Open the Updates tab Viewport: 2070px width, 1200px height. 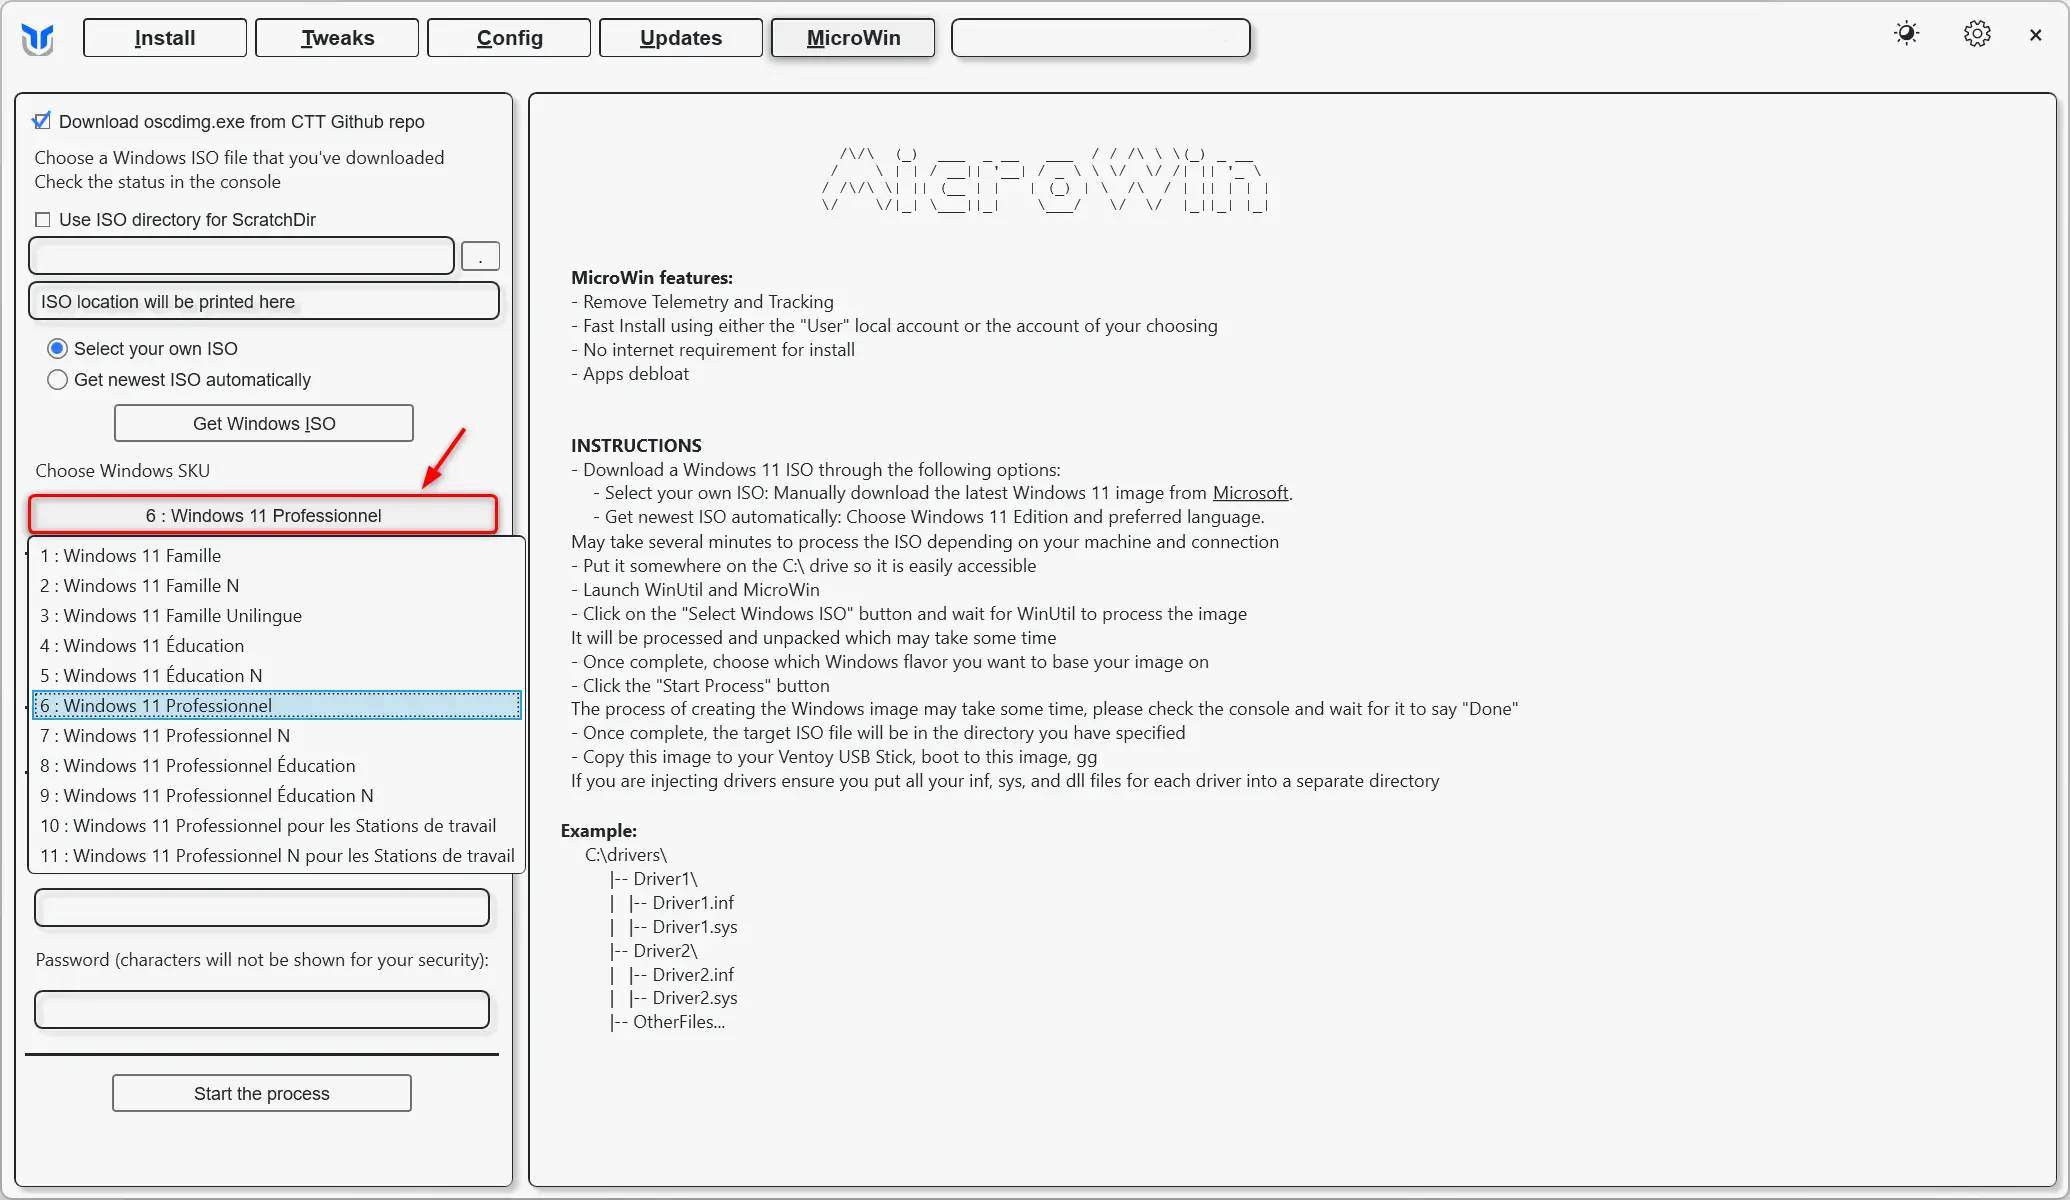click(x=679, y=37)
